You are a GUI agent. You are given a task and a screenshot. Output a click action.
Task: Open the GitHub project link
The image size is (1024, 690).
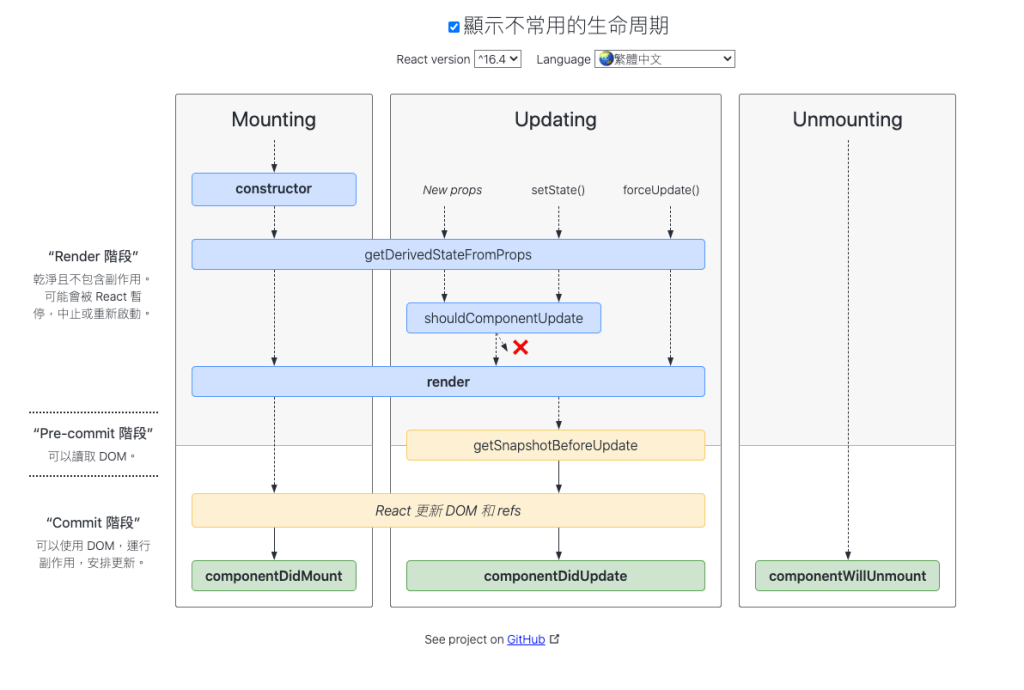click(x=526, y=640)
